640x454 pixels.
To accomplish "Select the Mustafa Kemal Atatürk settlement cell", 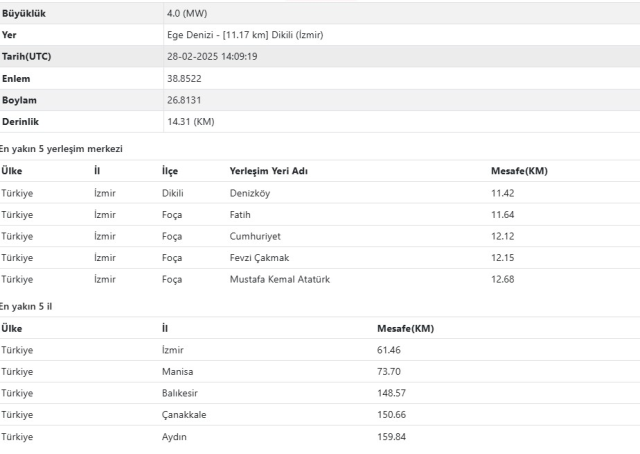I will pos(280,279).
